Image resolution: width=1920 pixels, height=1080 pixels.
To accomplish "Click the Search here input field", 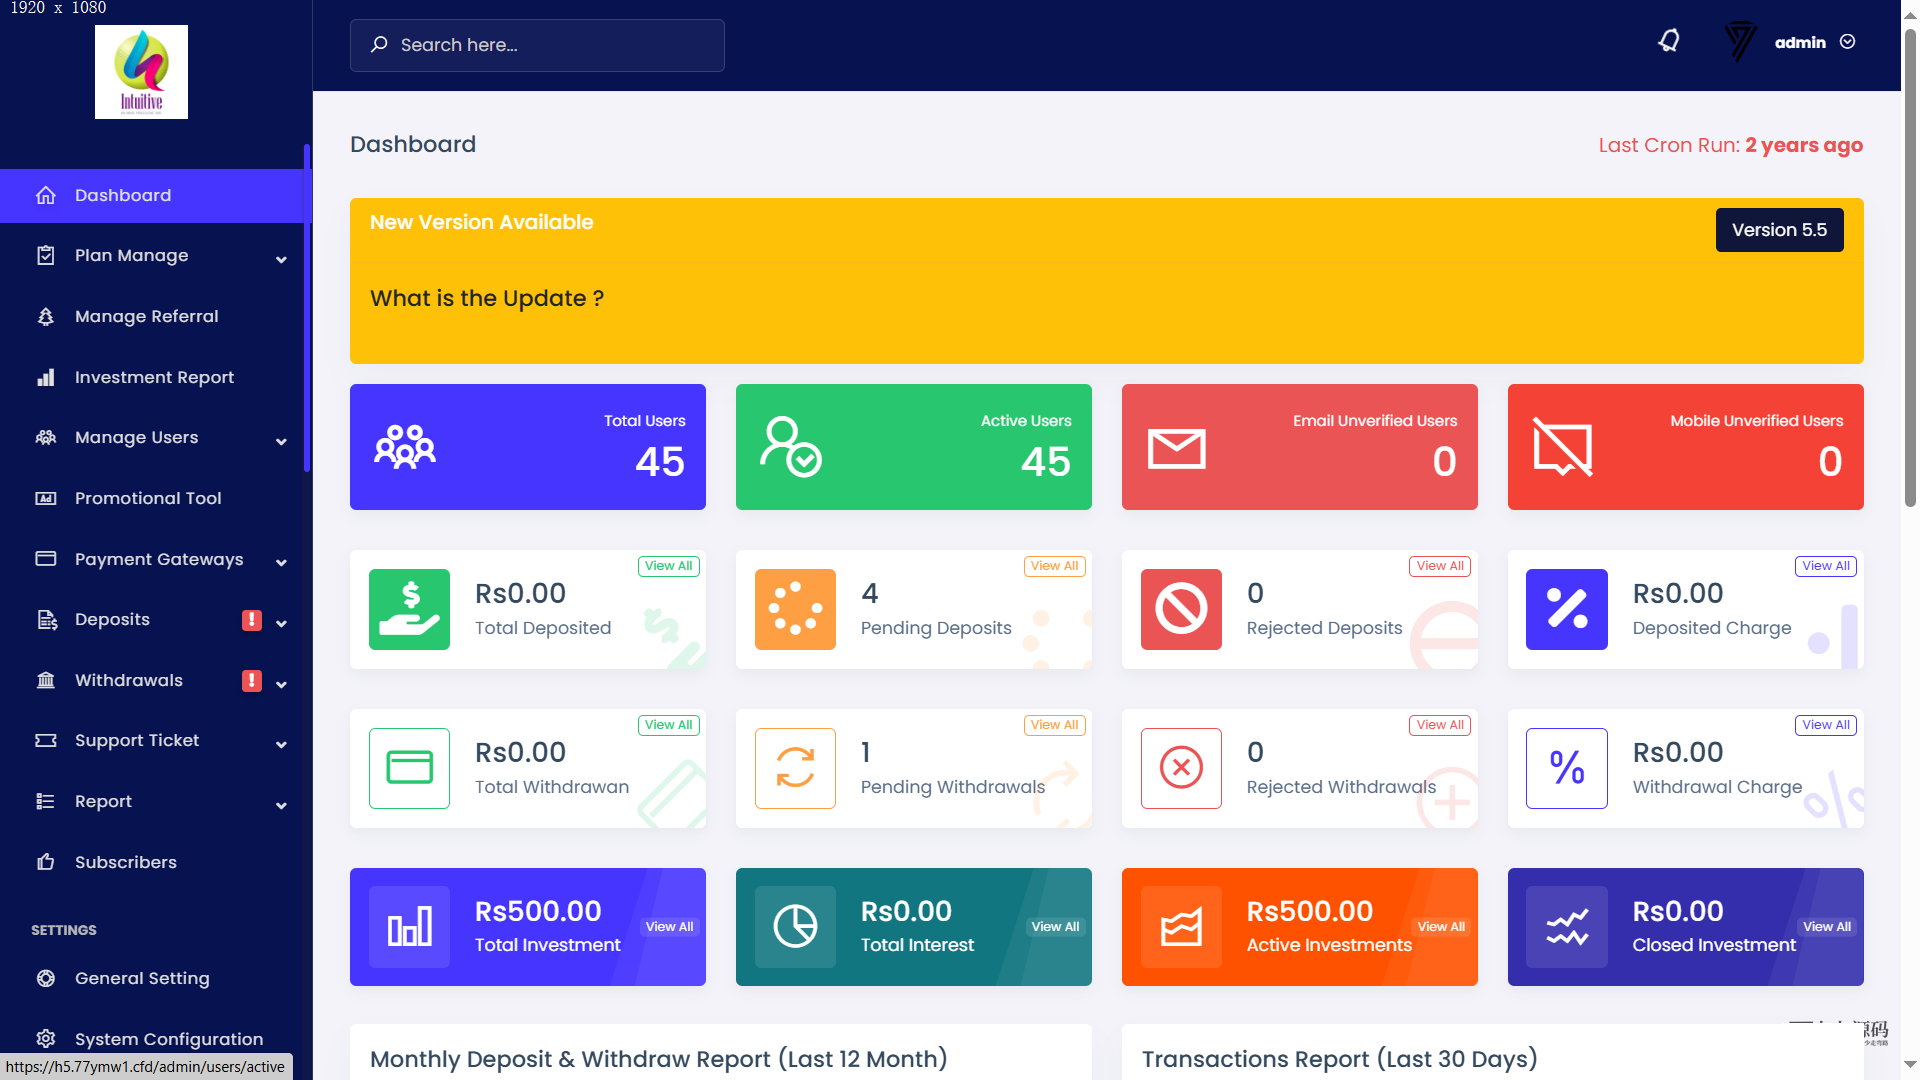I will tap(537, 45).
